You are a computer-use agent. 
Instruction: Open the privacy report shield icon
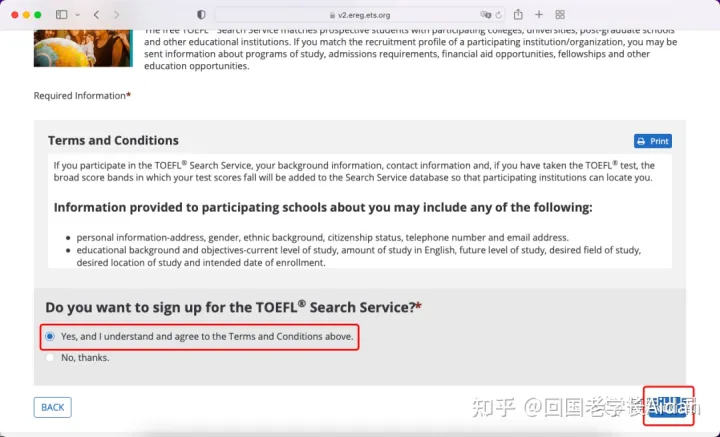click(201, 15)
